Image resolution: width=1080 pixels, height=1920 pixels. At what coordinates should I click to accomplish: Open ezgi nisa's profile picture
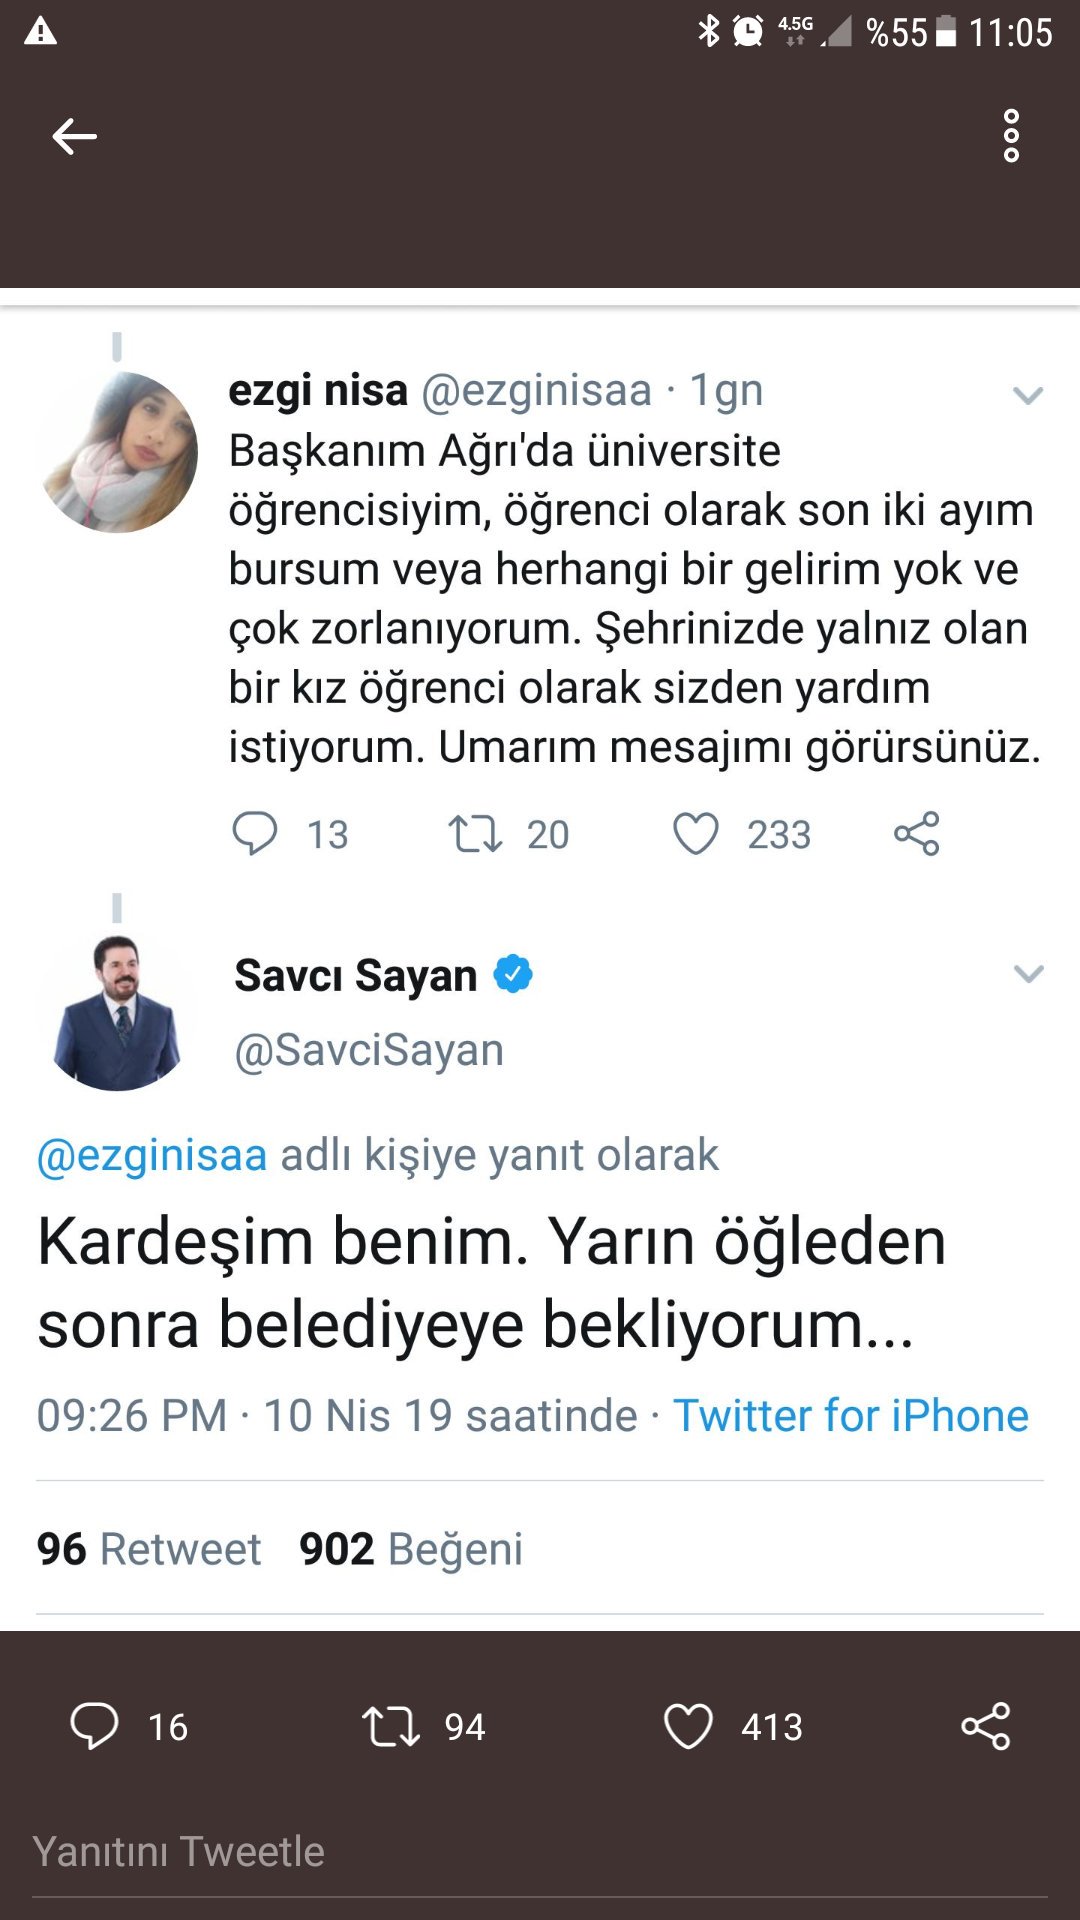pyautogui.click(x=118, y=452)
